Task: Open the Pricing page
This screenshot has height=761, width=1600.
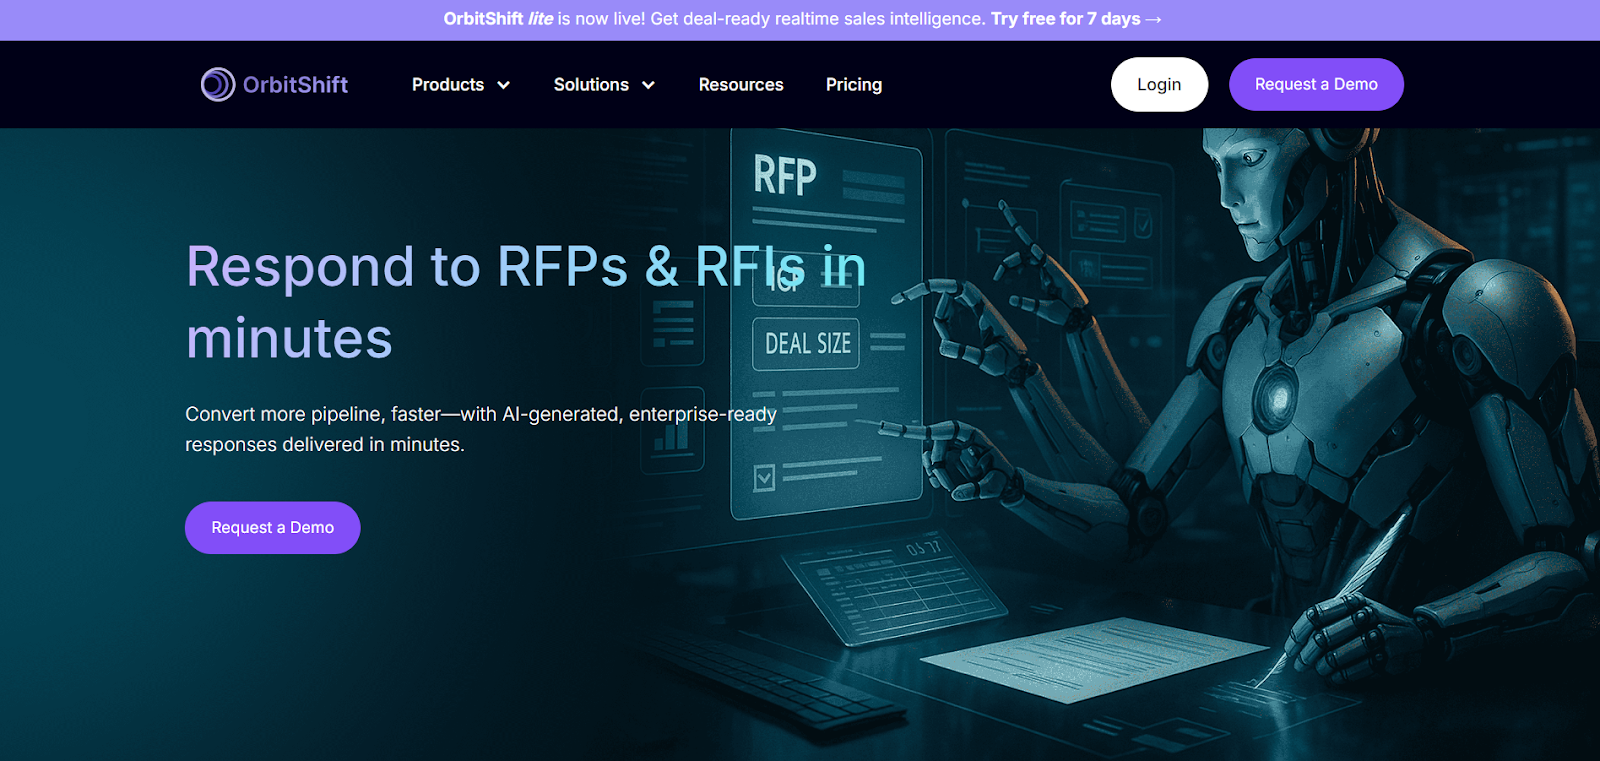Action: click(x=854, y=85)
